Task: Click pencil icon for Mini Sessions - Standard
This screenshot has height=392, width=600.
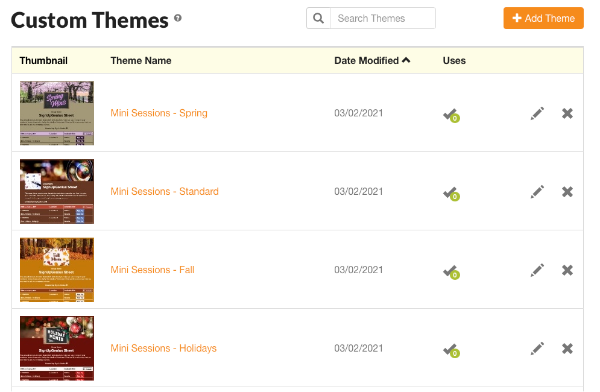Action: (537, 192)
